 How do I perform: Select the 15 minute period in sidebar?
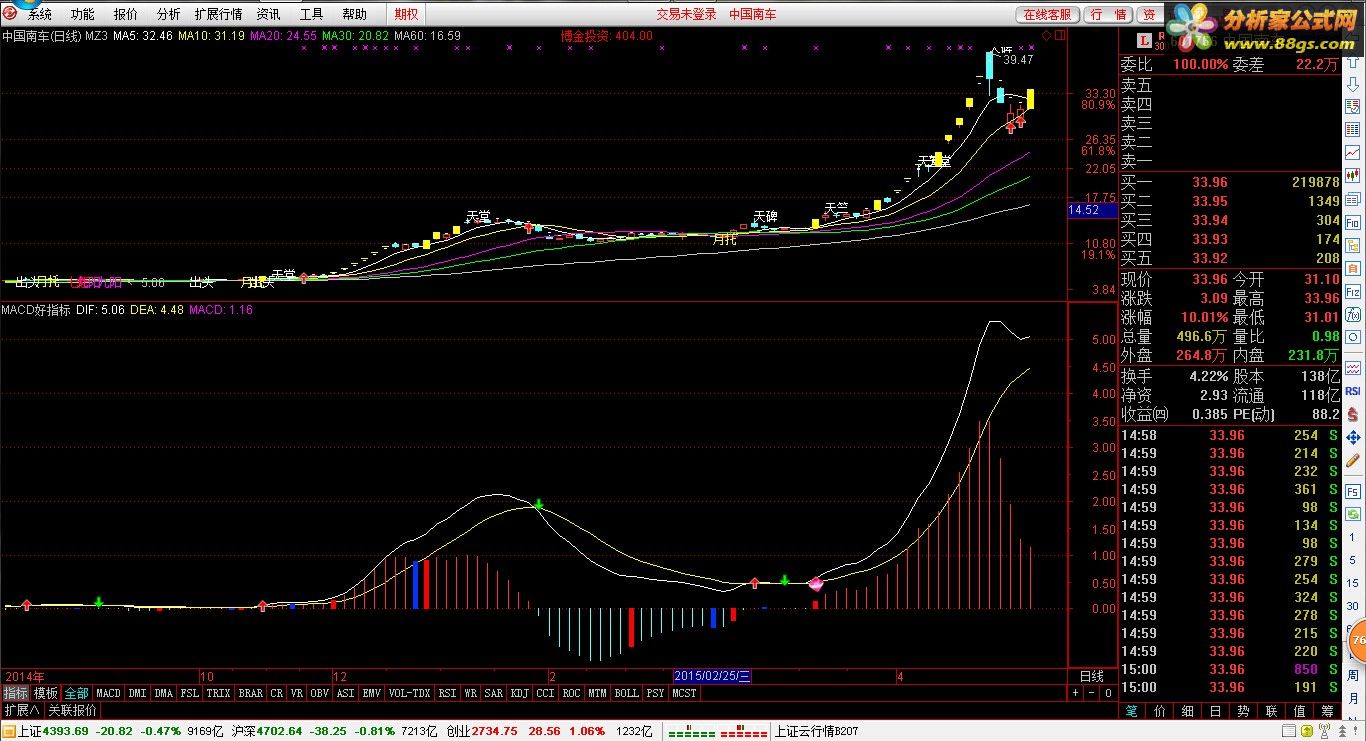1353,582
